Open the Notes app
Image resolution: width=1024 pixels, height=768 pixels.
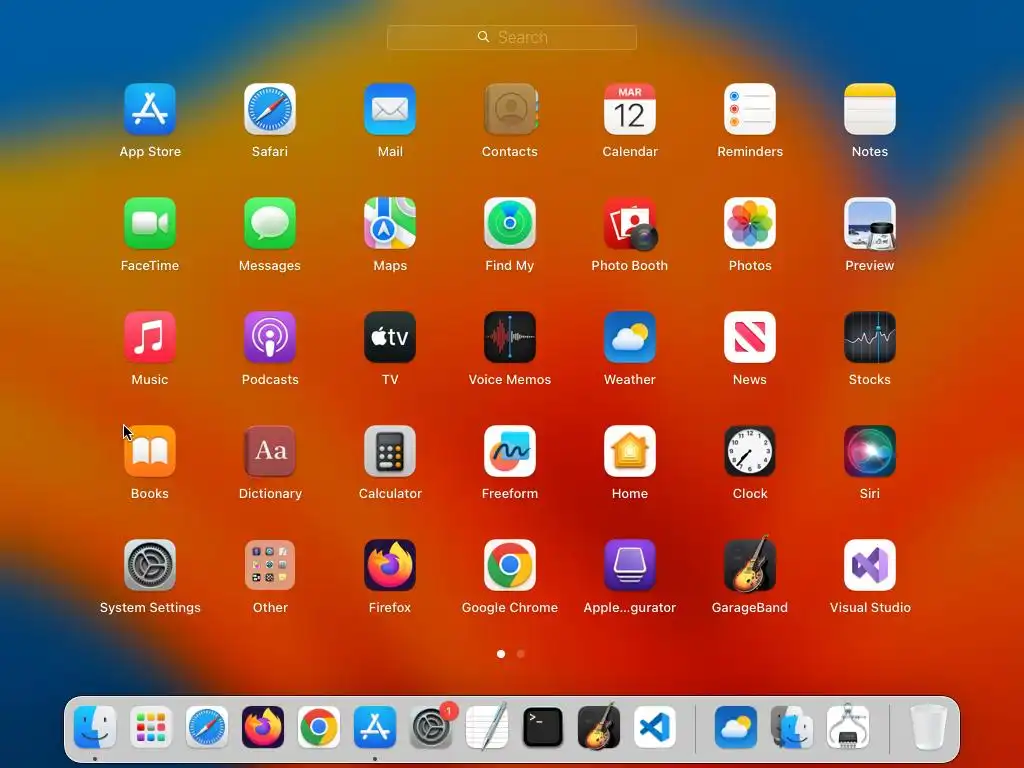pyautogui.click(x=870, y=109)
